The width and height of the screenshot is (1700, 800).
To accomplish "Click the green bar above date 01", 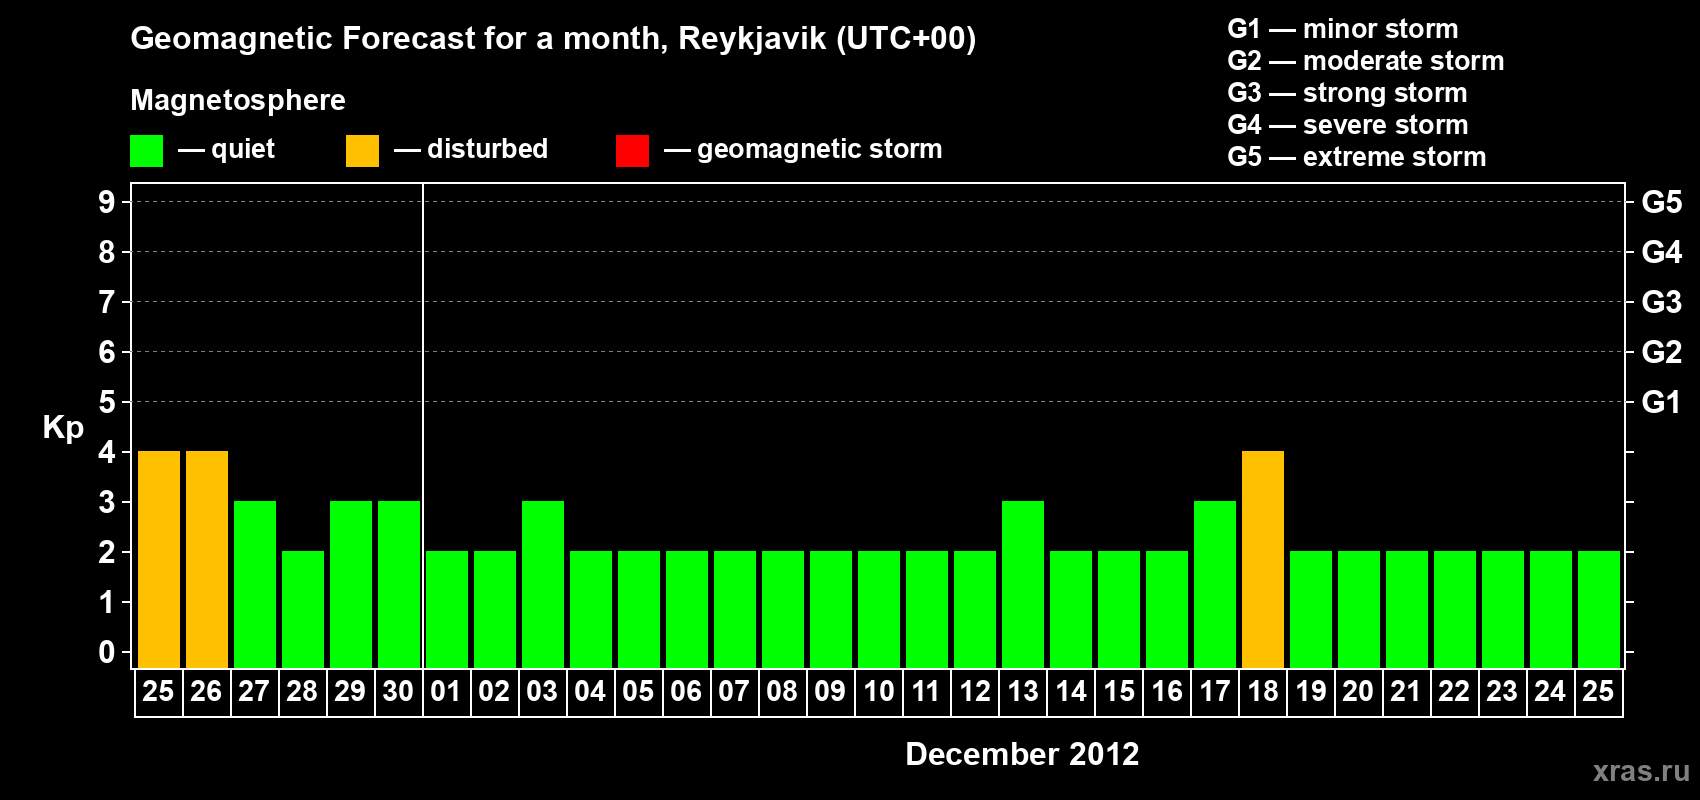I will [x=447, y=610].
